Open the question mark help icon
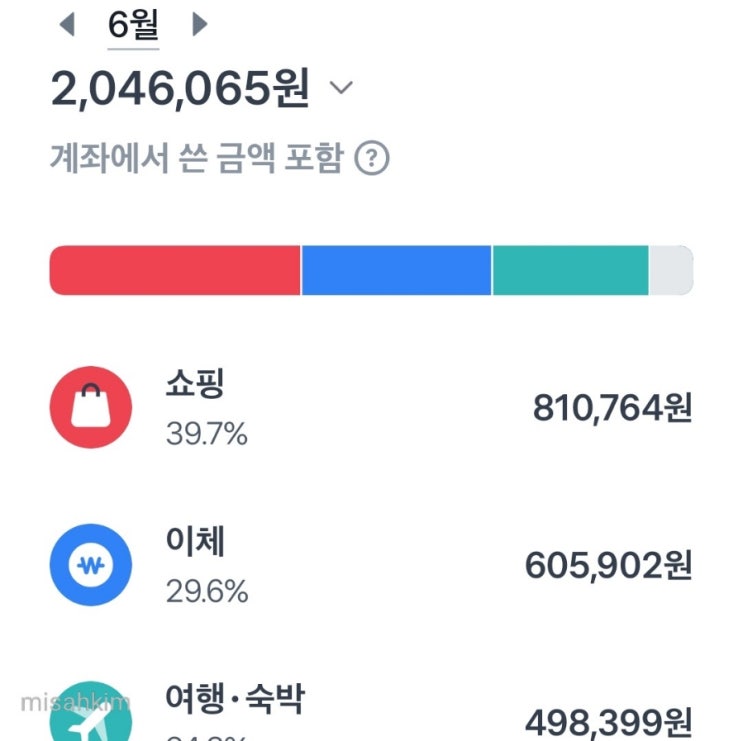The width and height of the screenshot is (743, 741). 373,158
